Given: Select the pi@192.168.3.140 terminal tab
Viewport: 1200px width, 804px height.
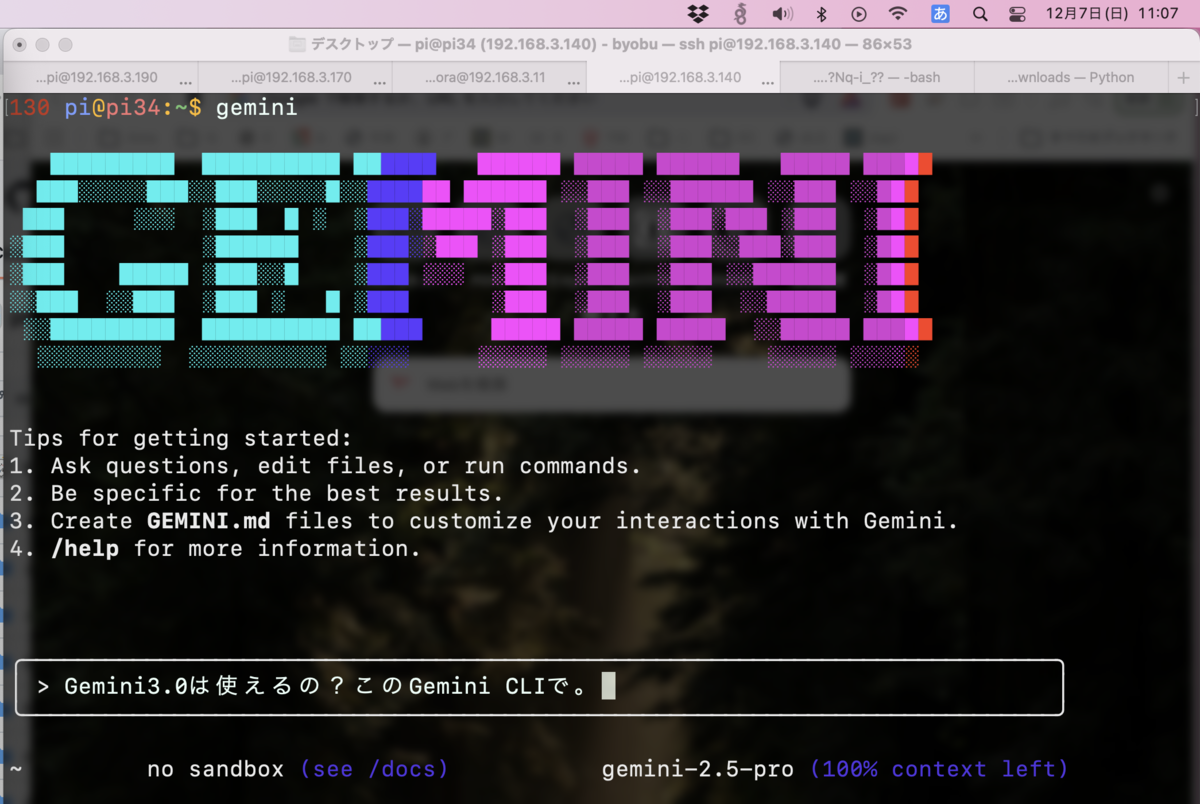Looking at the screenshot, I should (x=683, y=77).
